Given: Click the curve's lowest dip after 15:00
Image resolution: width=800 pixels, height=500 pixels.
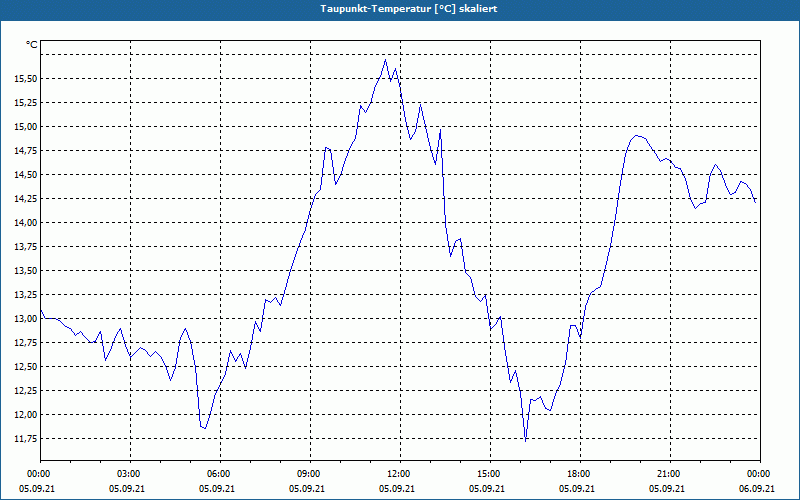Looking at the screenshot, I should [x=526, y=441].
